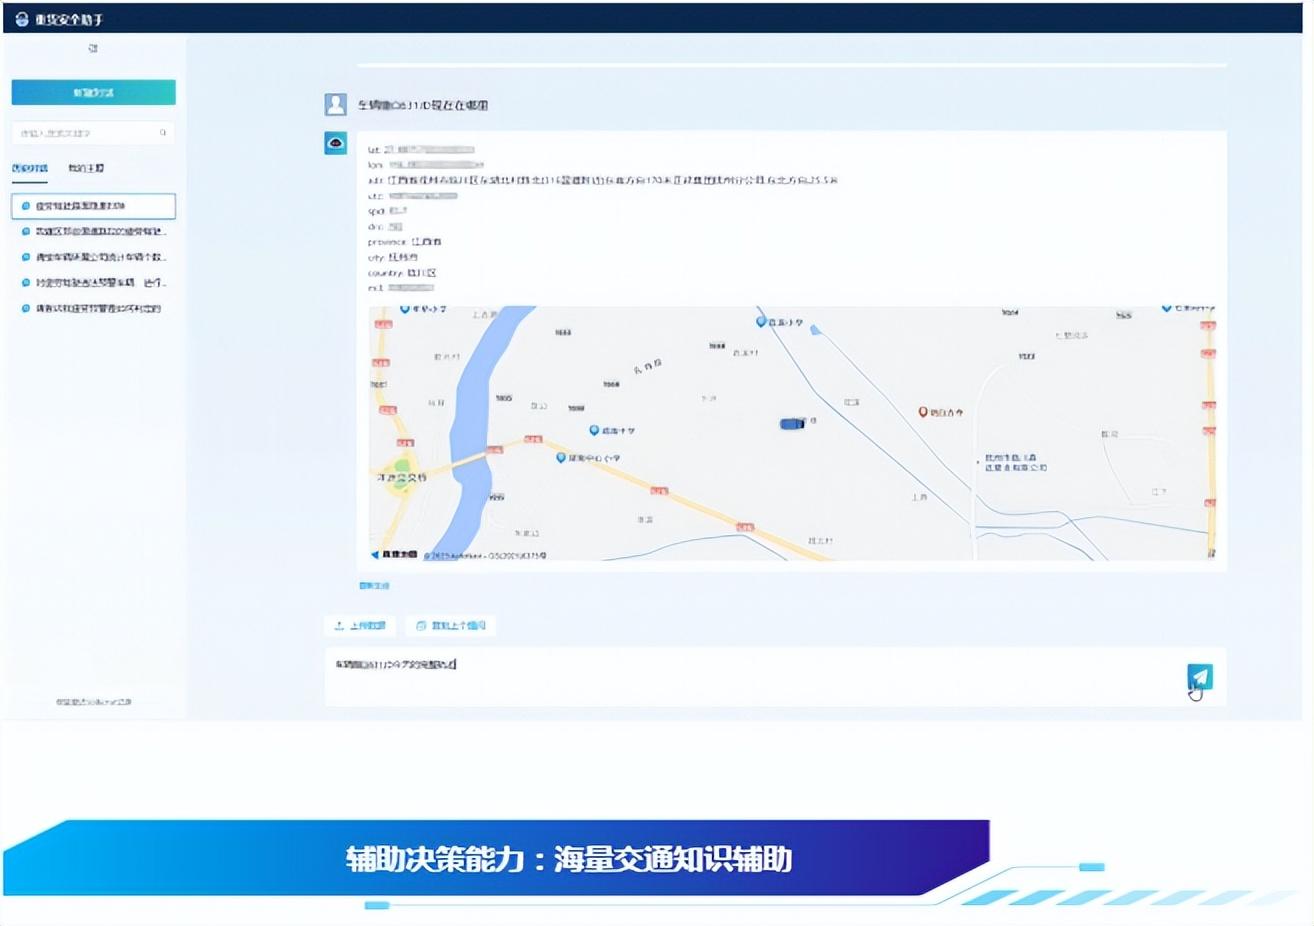The height and width of the screenshot is (926, 1314).
Task: Click the user avatar beside the question
Action: click(335, 104)
